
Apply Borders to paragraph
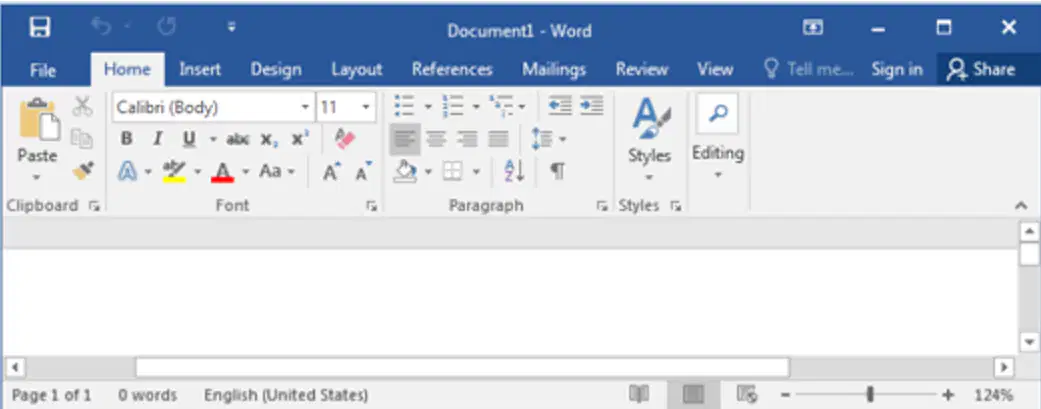(x=452, y=171)
